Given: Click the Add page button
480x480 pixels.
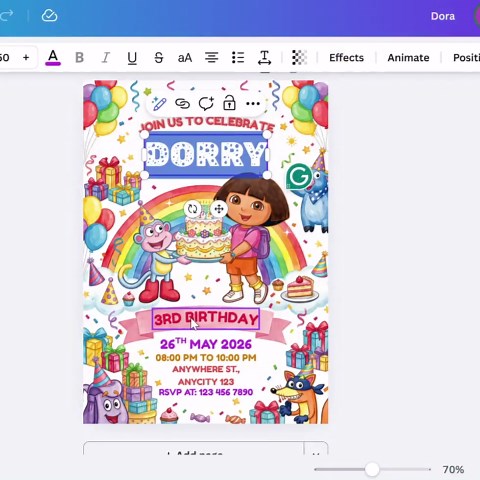Looking at the screenshot, I should 194,448.
